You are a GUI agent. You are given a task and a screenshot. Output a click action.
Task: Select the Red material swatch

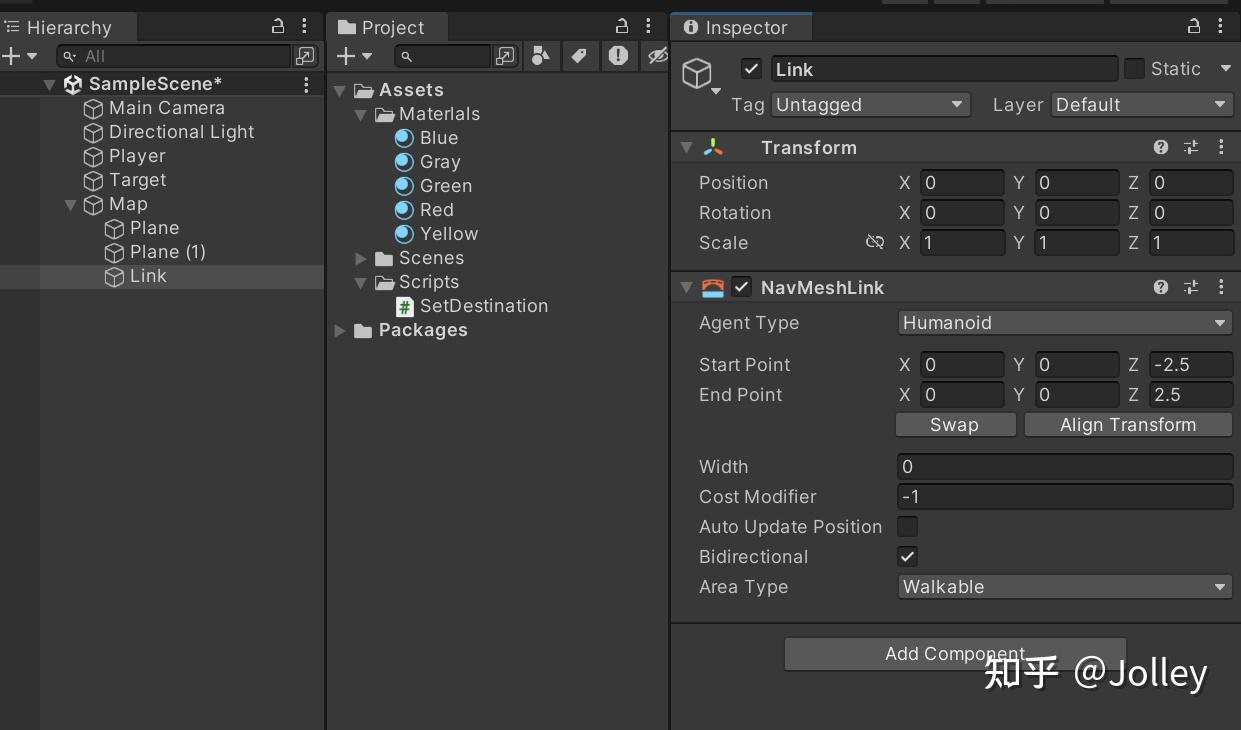(404, 210)
